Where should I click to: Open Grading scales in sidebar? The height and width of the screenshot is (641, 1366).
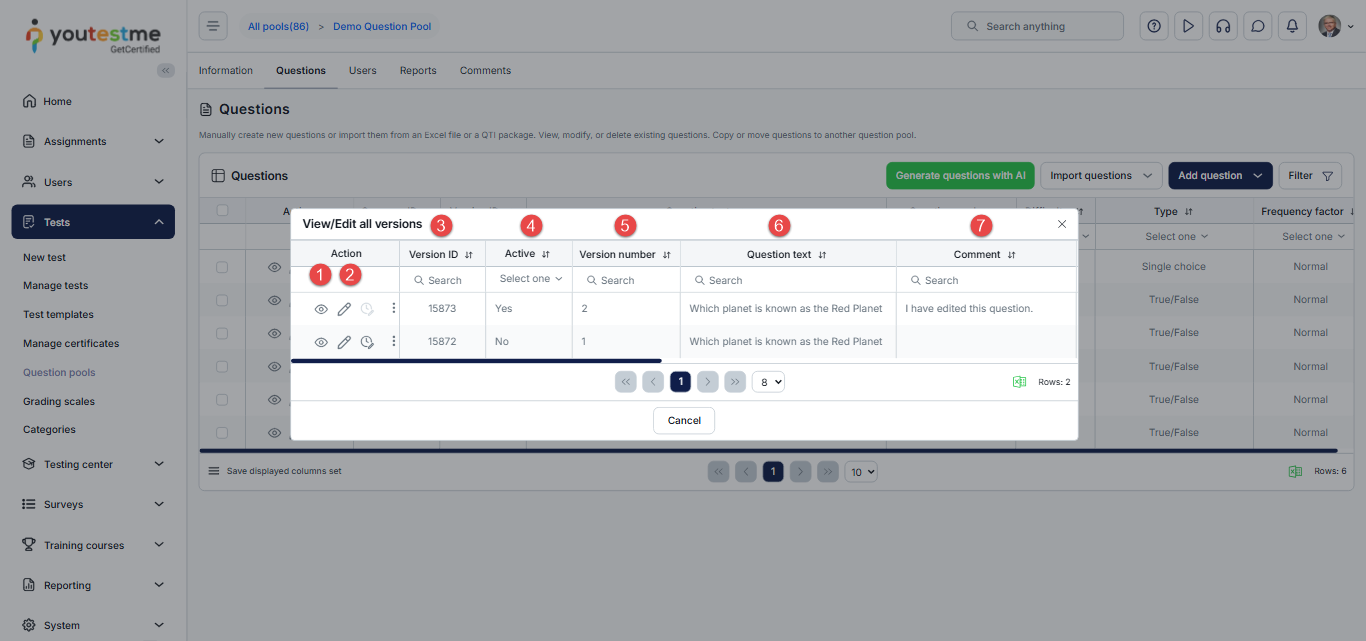tap(59, 402)
